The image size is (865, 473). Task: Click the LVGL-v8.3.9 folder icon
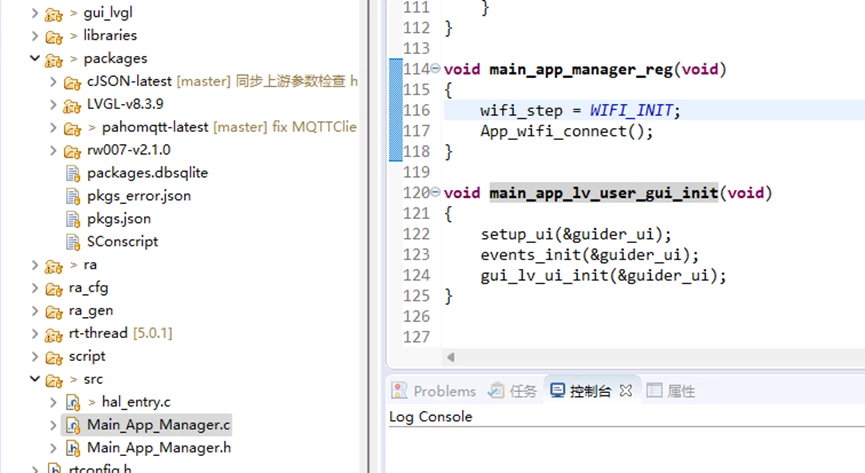point(72,105)
